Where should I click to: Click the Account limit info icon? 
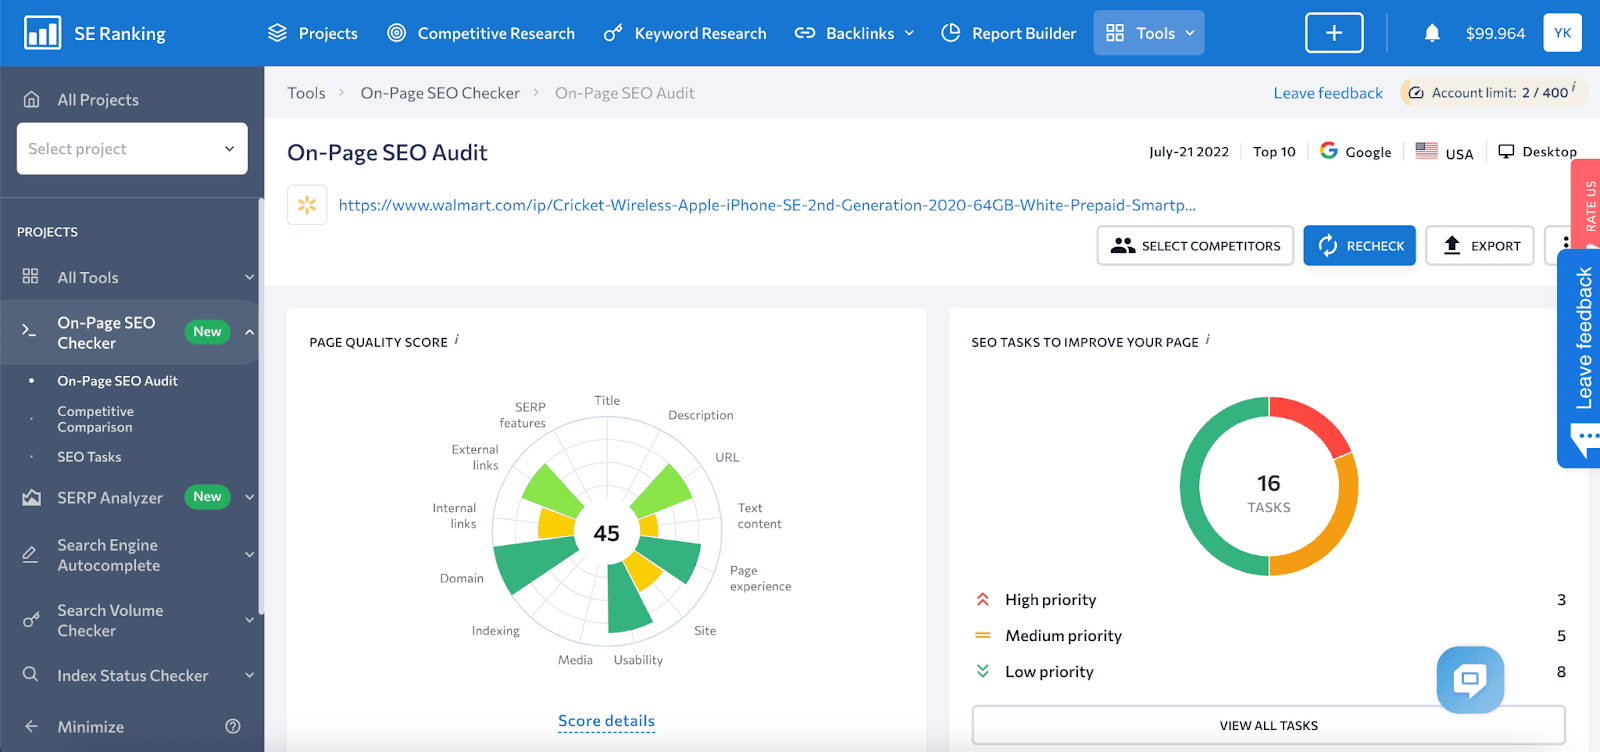click(x=1574, y=87)
